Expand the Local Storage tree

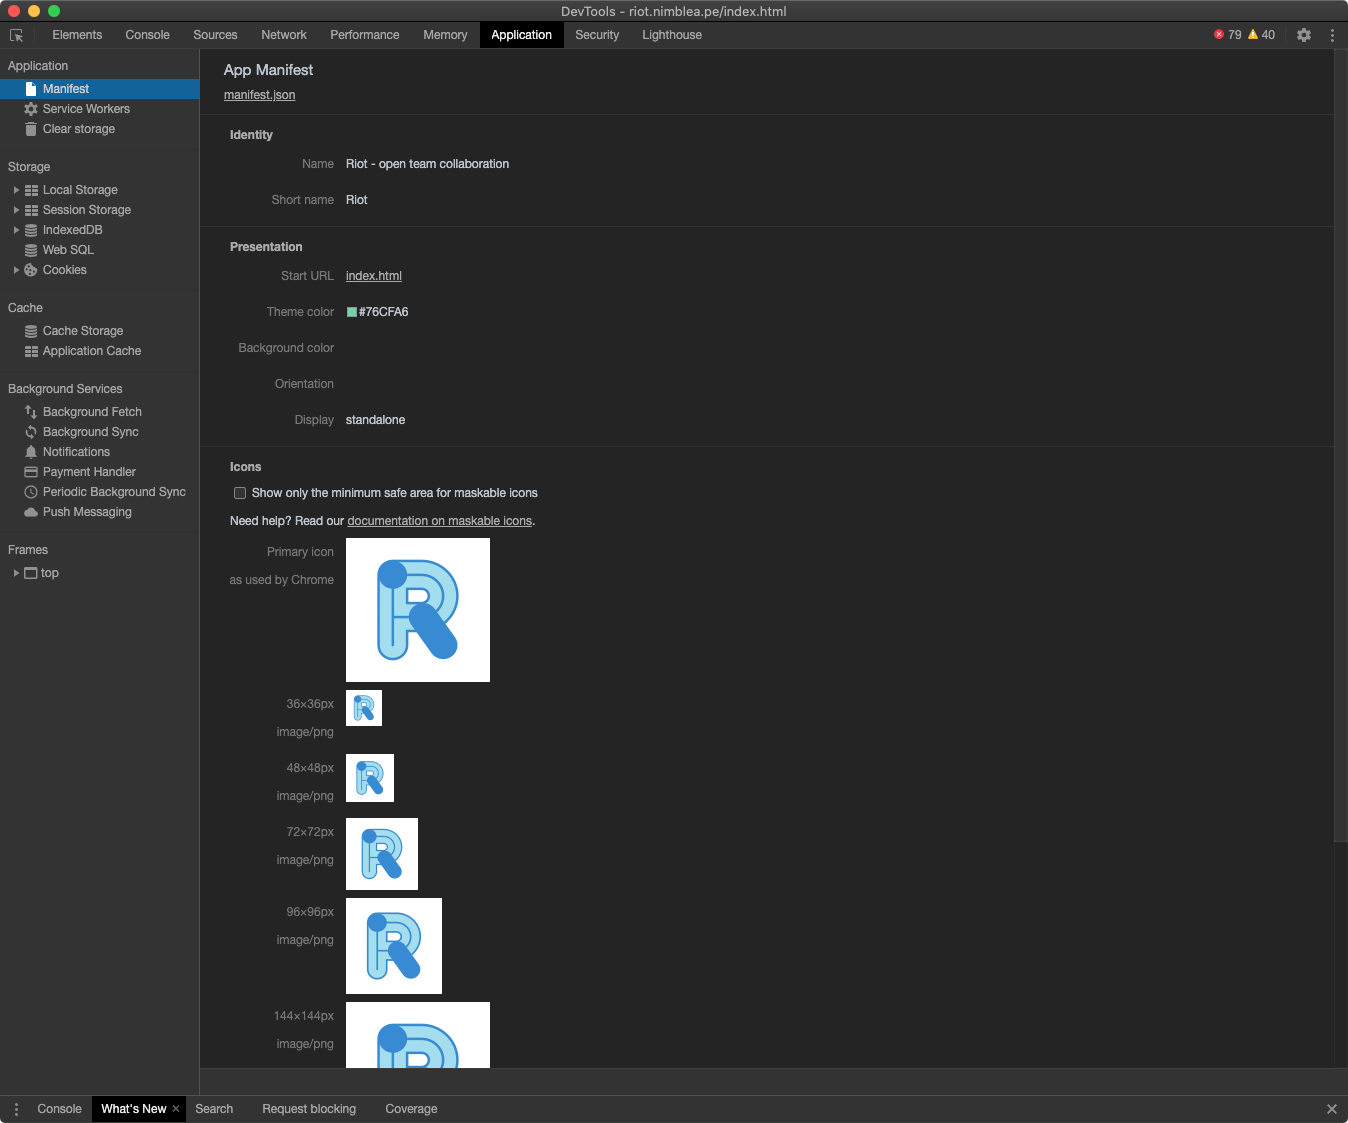pyautogui.click(x=16, y=190)
